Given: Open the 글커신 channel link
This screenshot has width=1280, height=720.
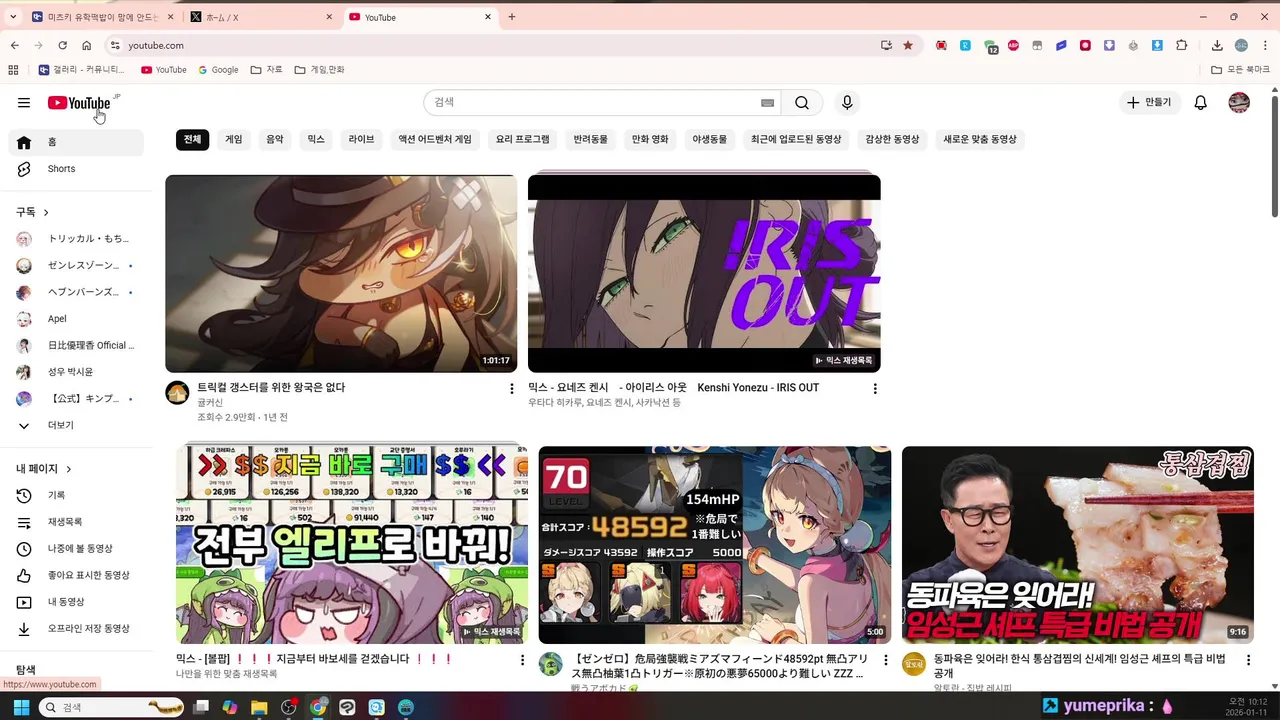Looking at the screenshot, I should pos(210,402).
